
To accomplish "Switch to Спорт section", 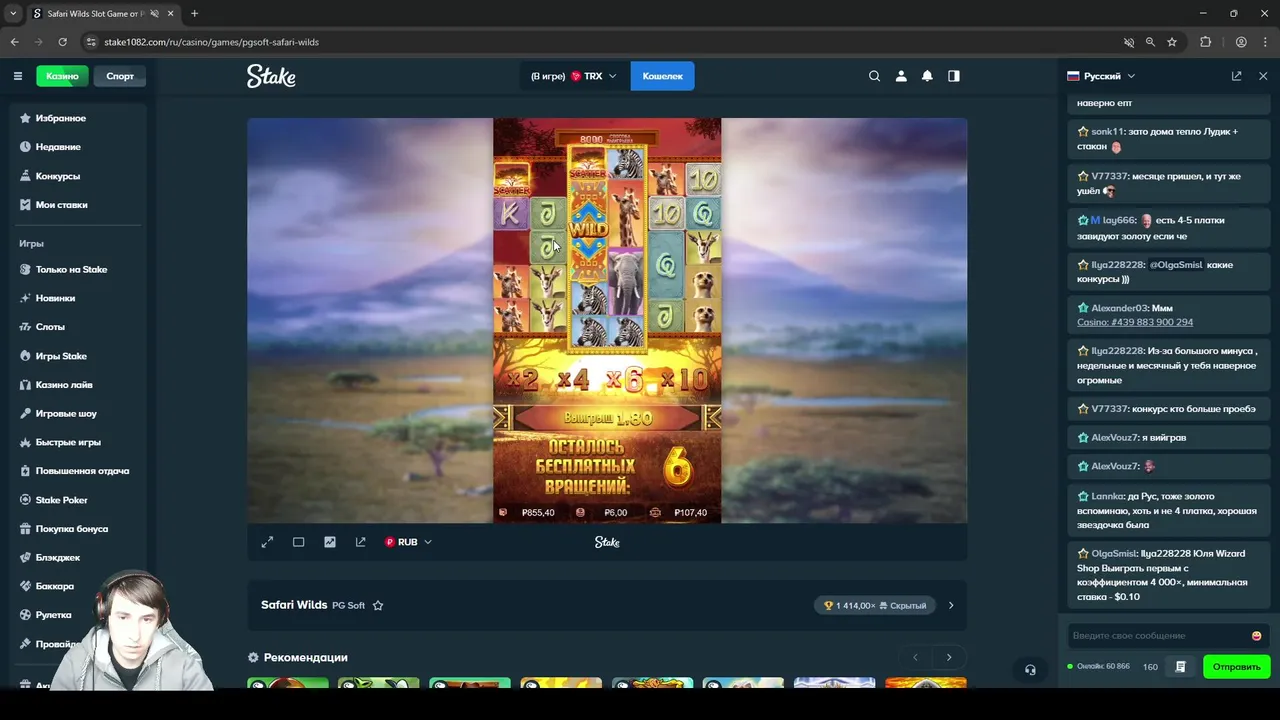I will click(120, 76).
